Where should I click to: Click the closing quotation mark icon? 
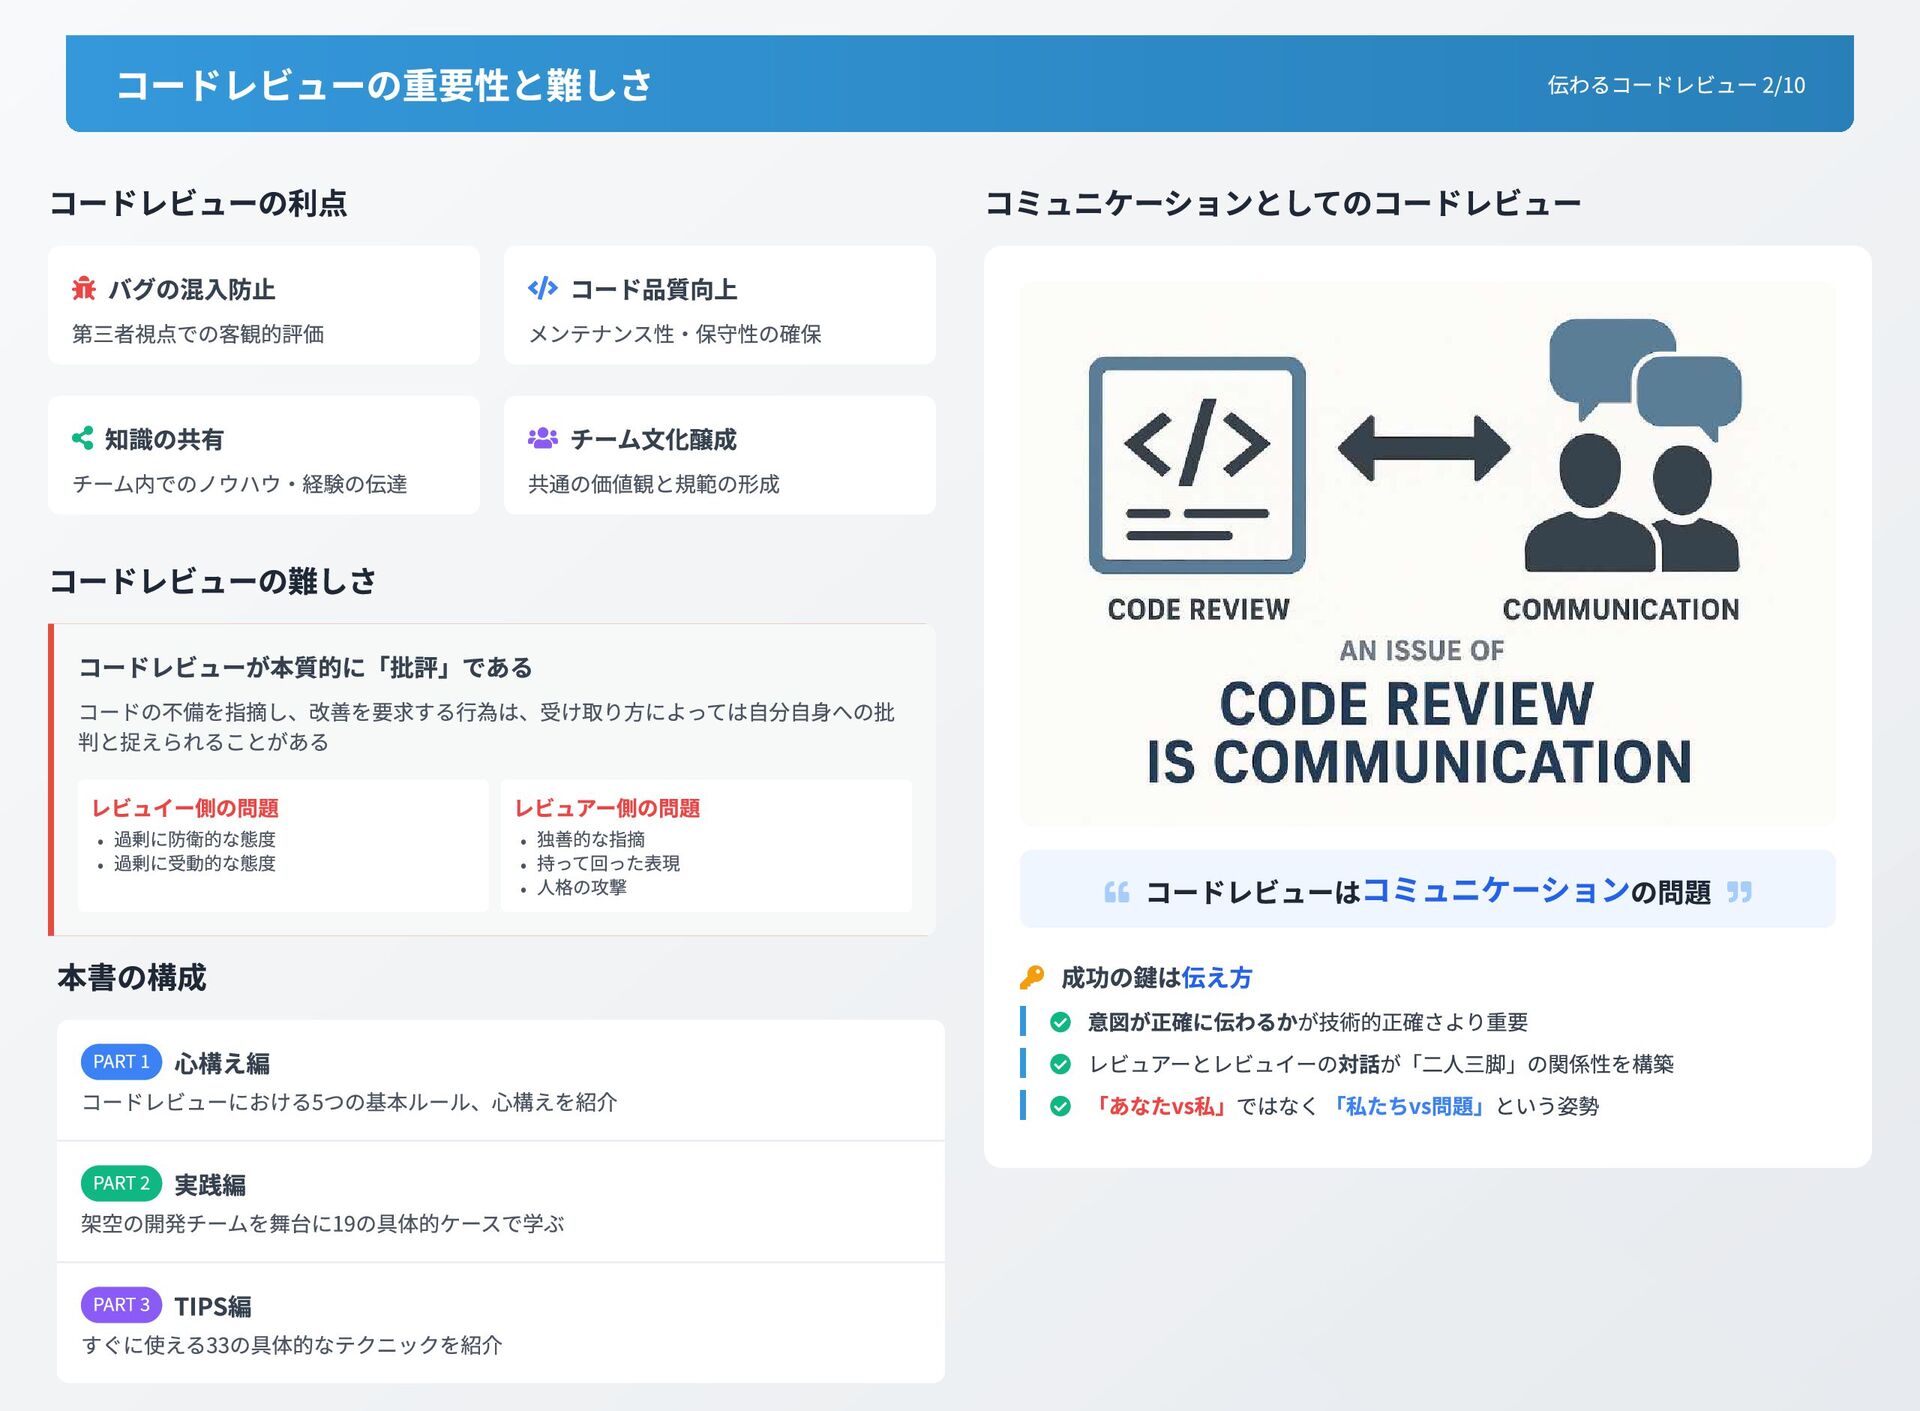[1739, 892]
